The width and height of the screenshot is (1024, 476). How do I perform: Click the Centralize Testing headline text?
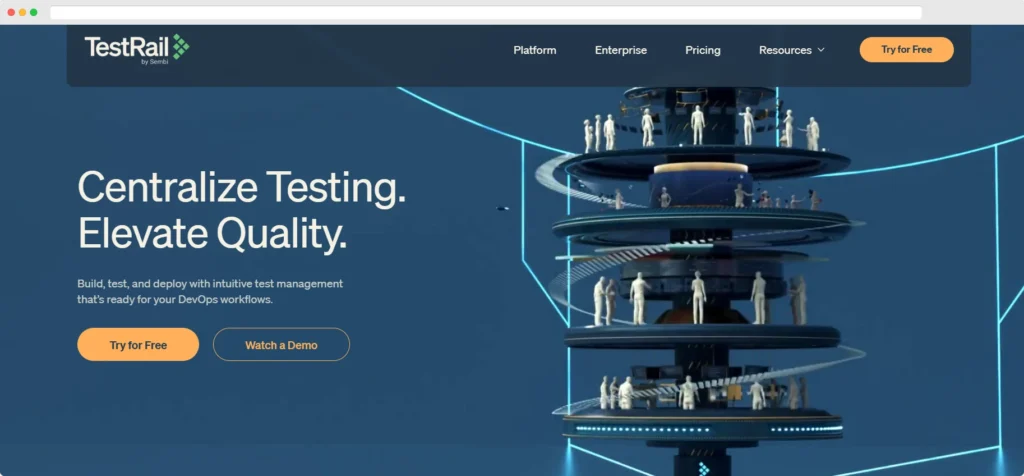[241, 187]
